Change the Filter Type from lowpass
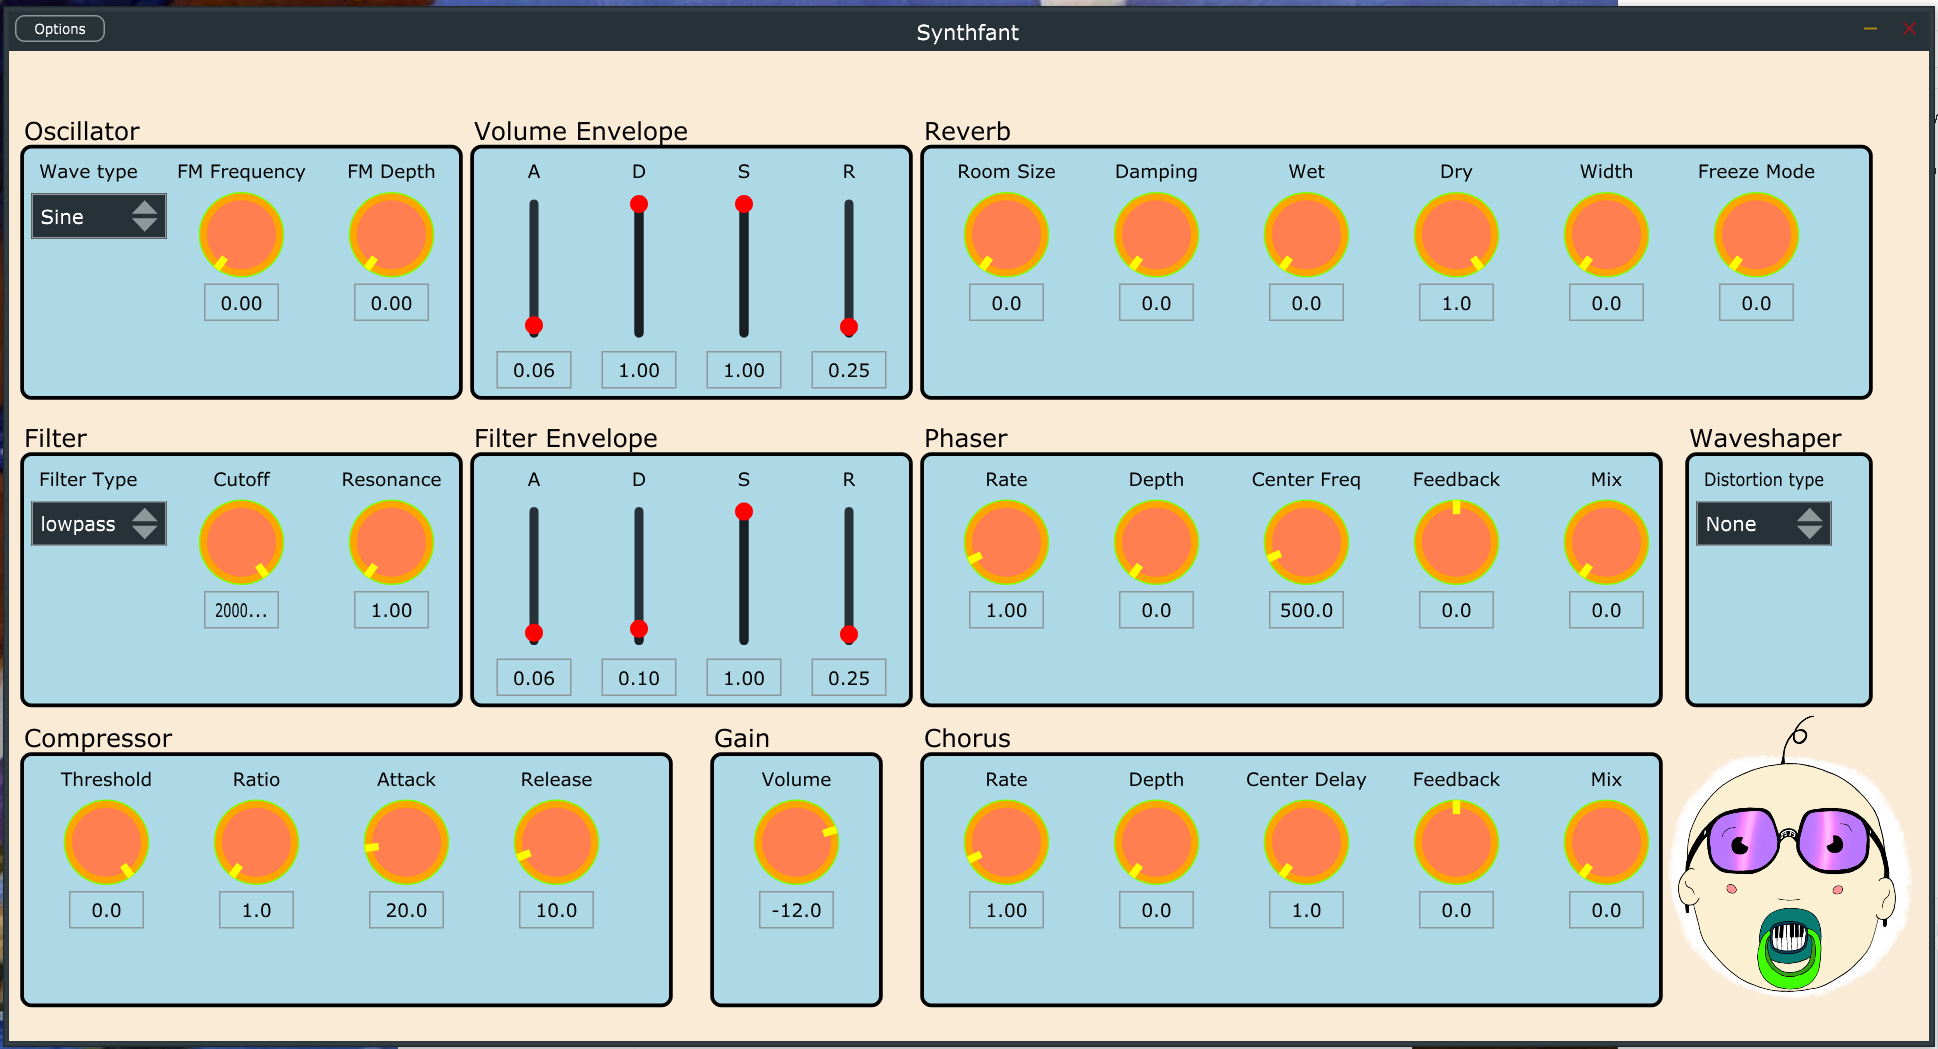Image resolution: width=1938 pixels, height=1049 pixels. click(97, 523)
